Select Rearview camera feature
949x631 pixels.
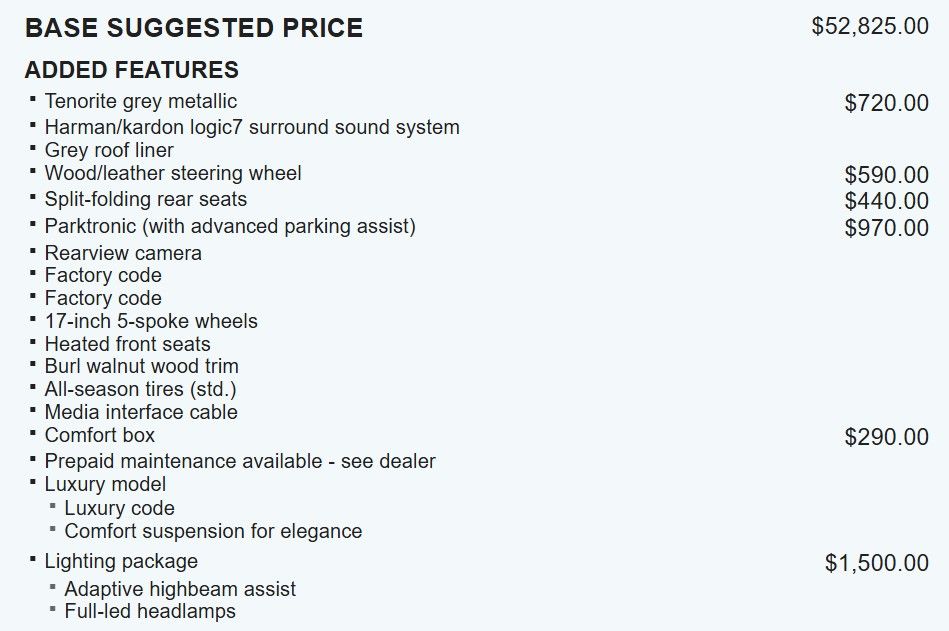click(123, 253)
